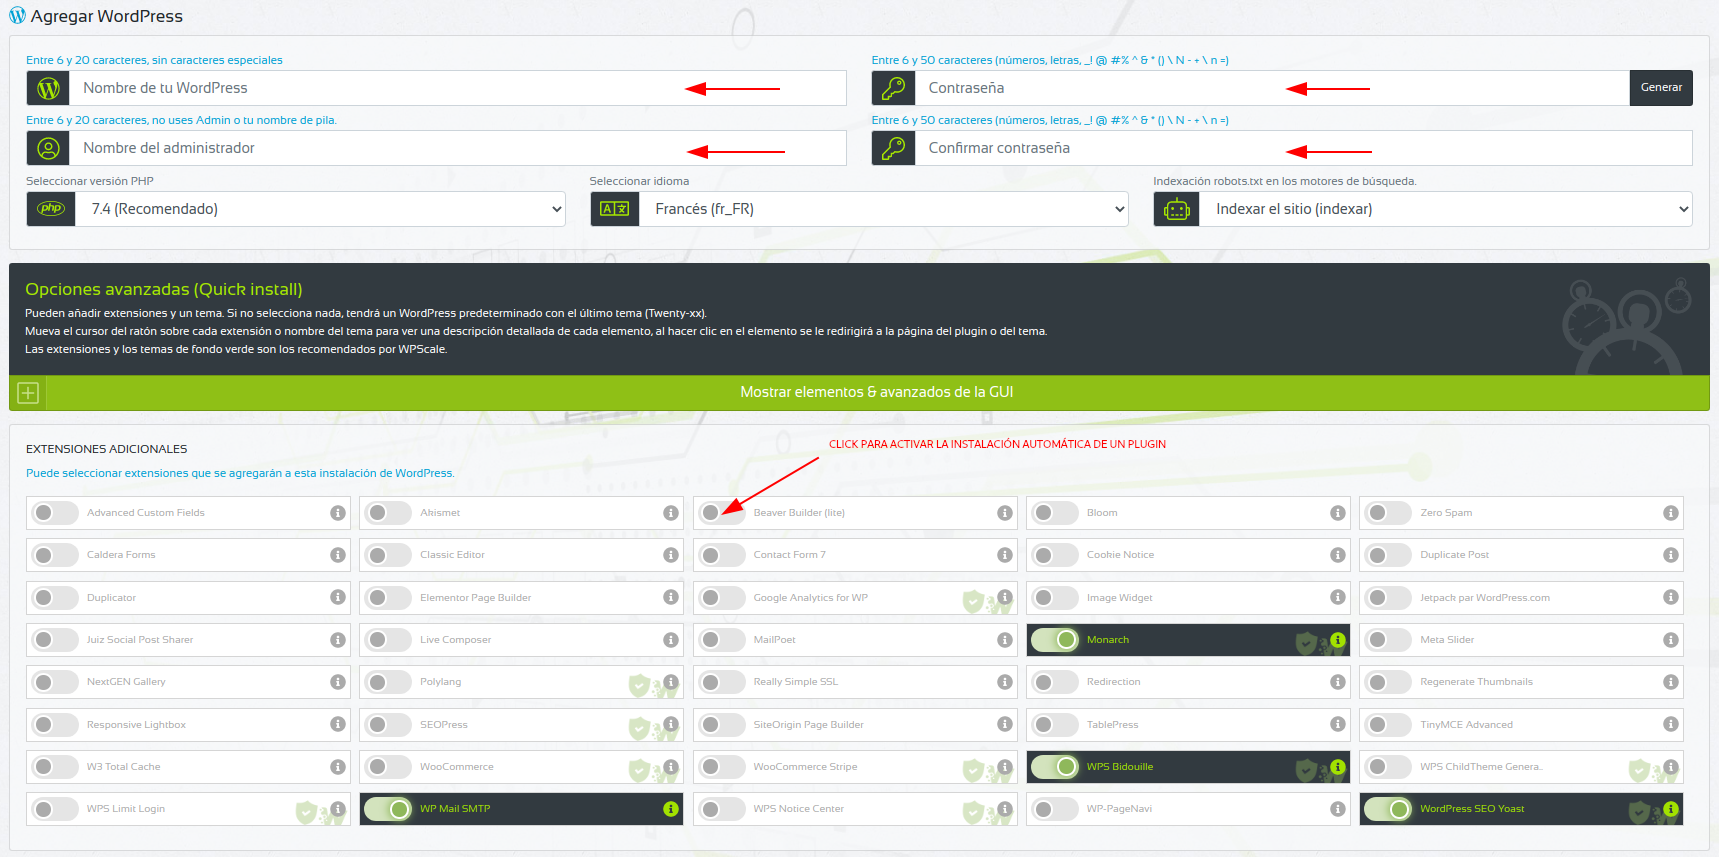The image size is (1719, 857).
Task: Click the plus icon on the green bar
Action: 28,393
